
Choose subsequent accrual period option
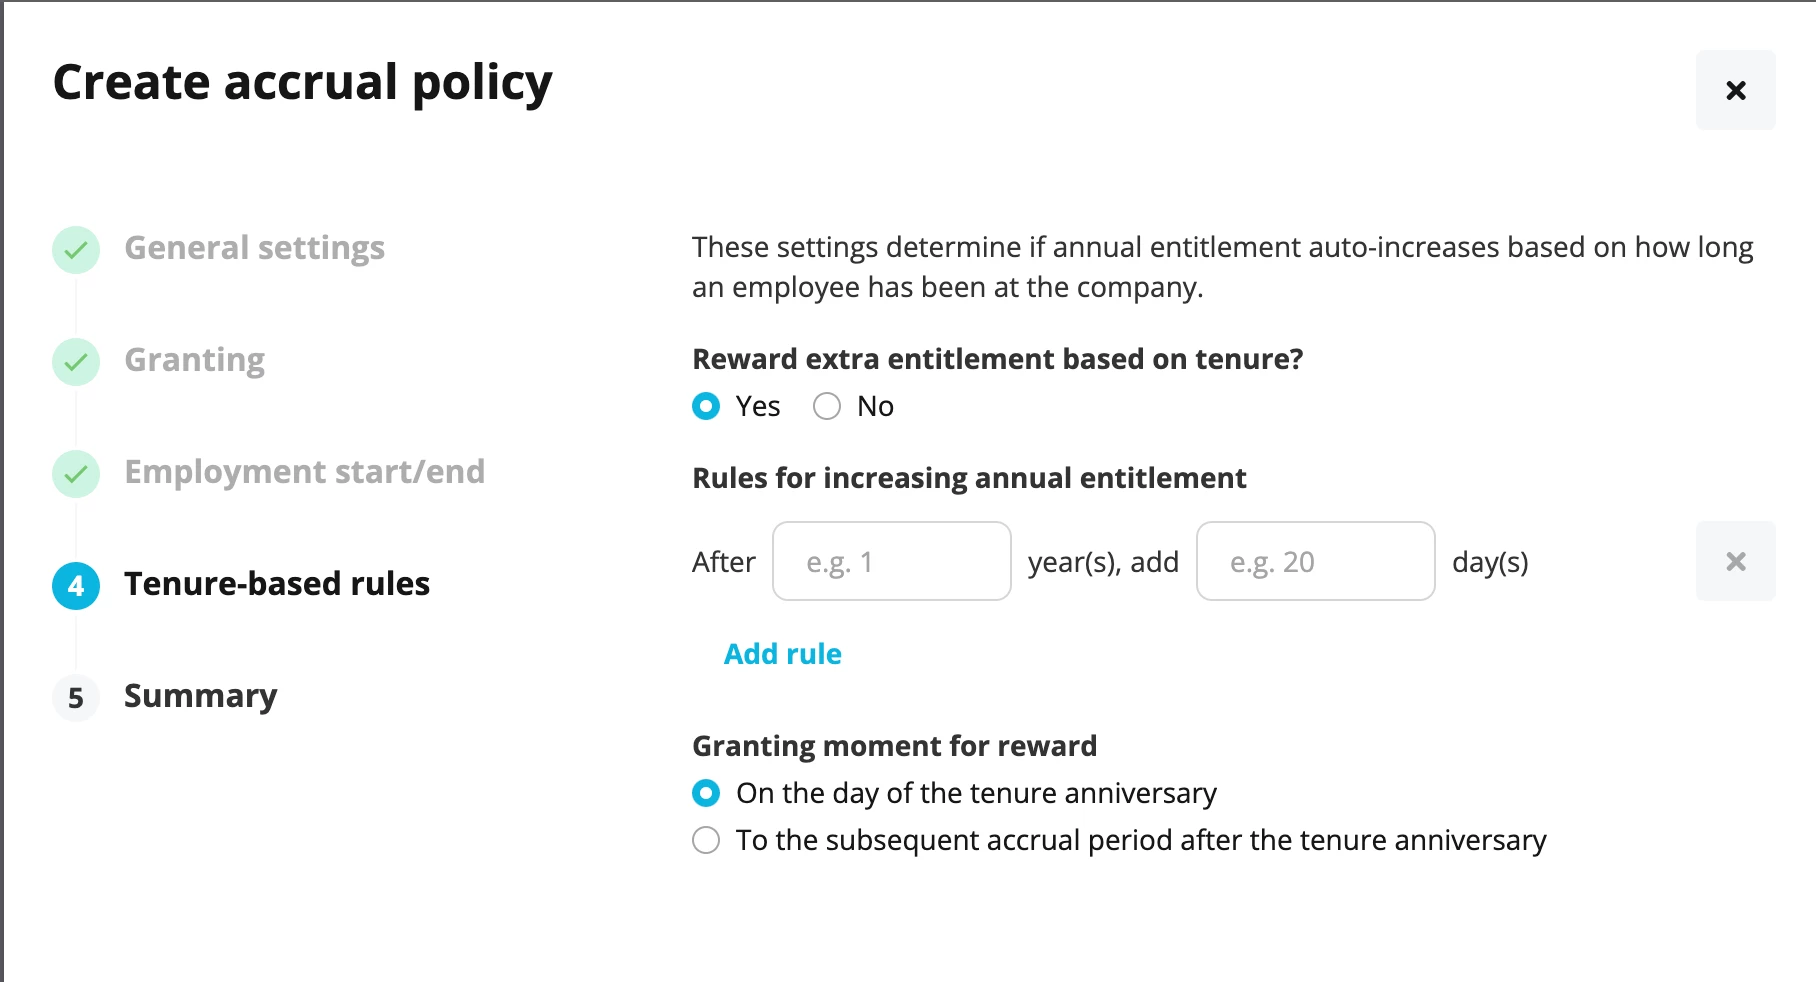(706, 840)
